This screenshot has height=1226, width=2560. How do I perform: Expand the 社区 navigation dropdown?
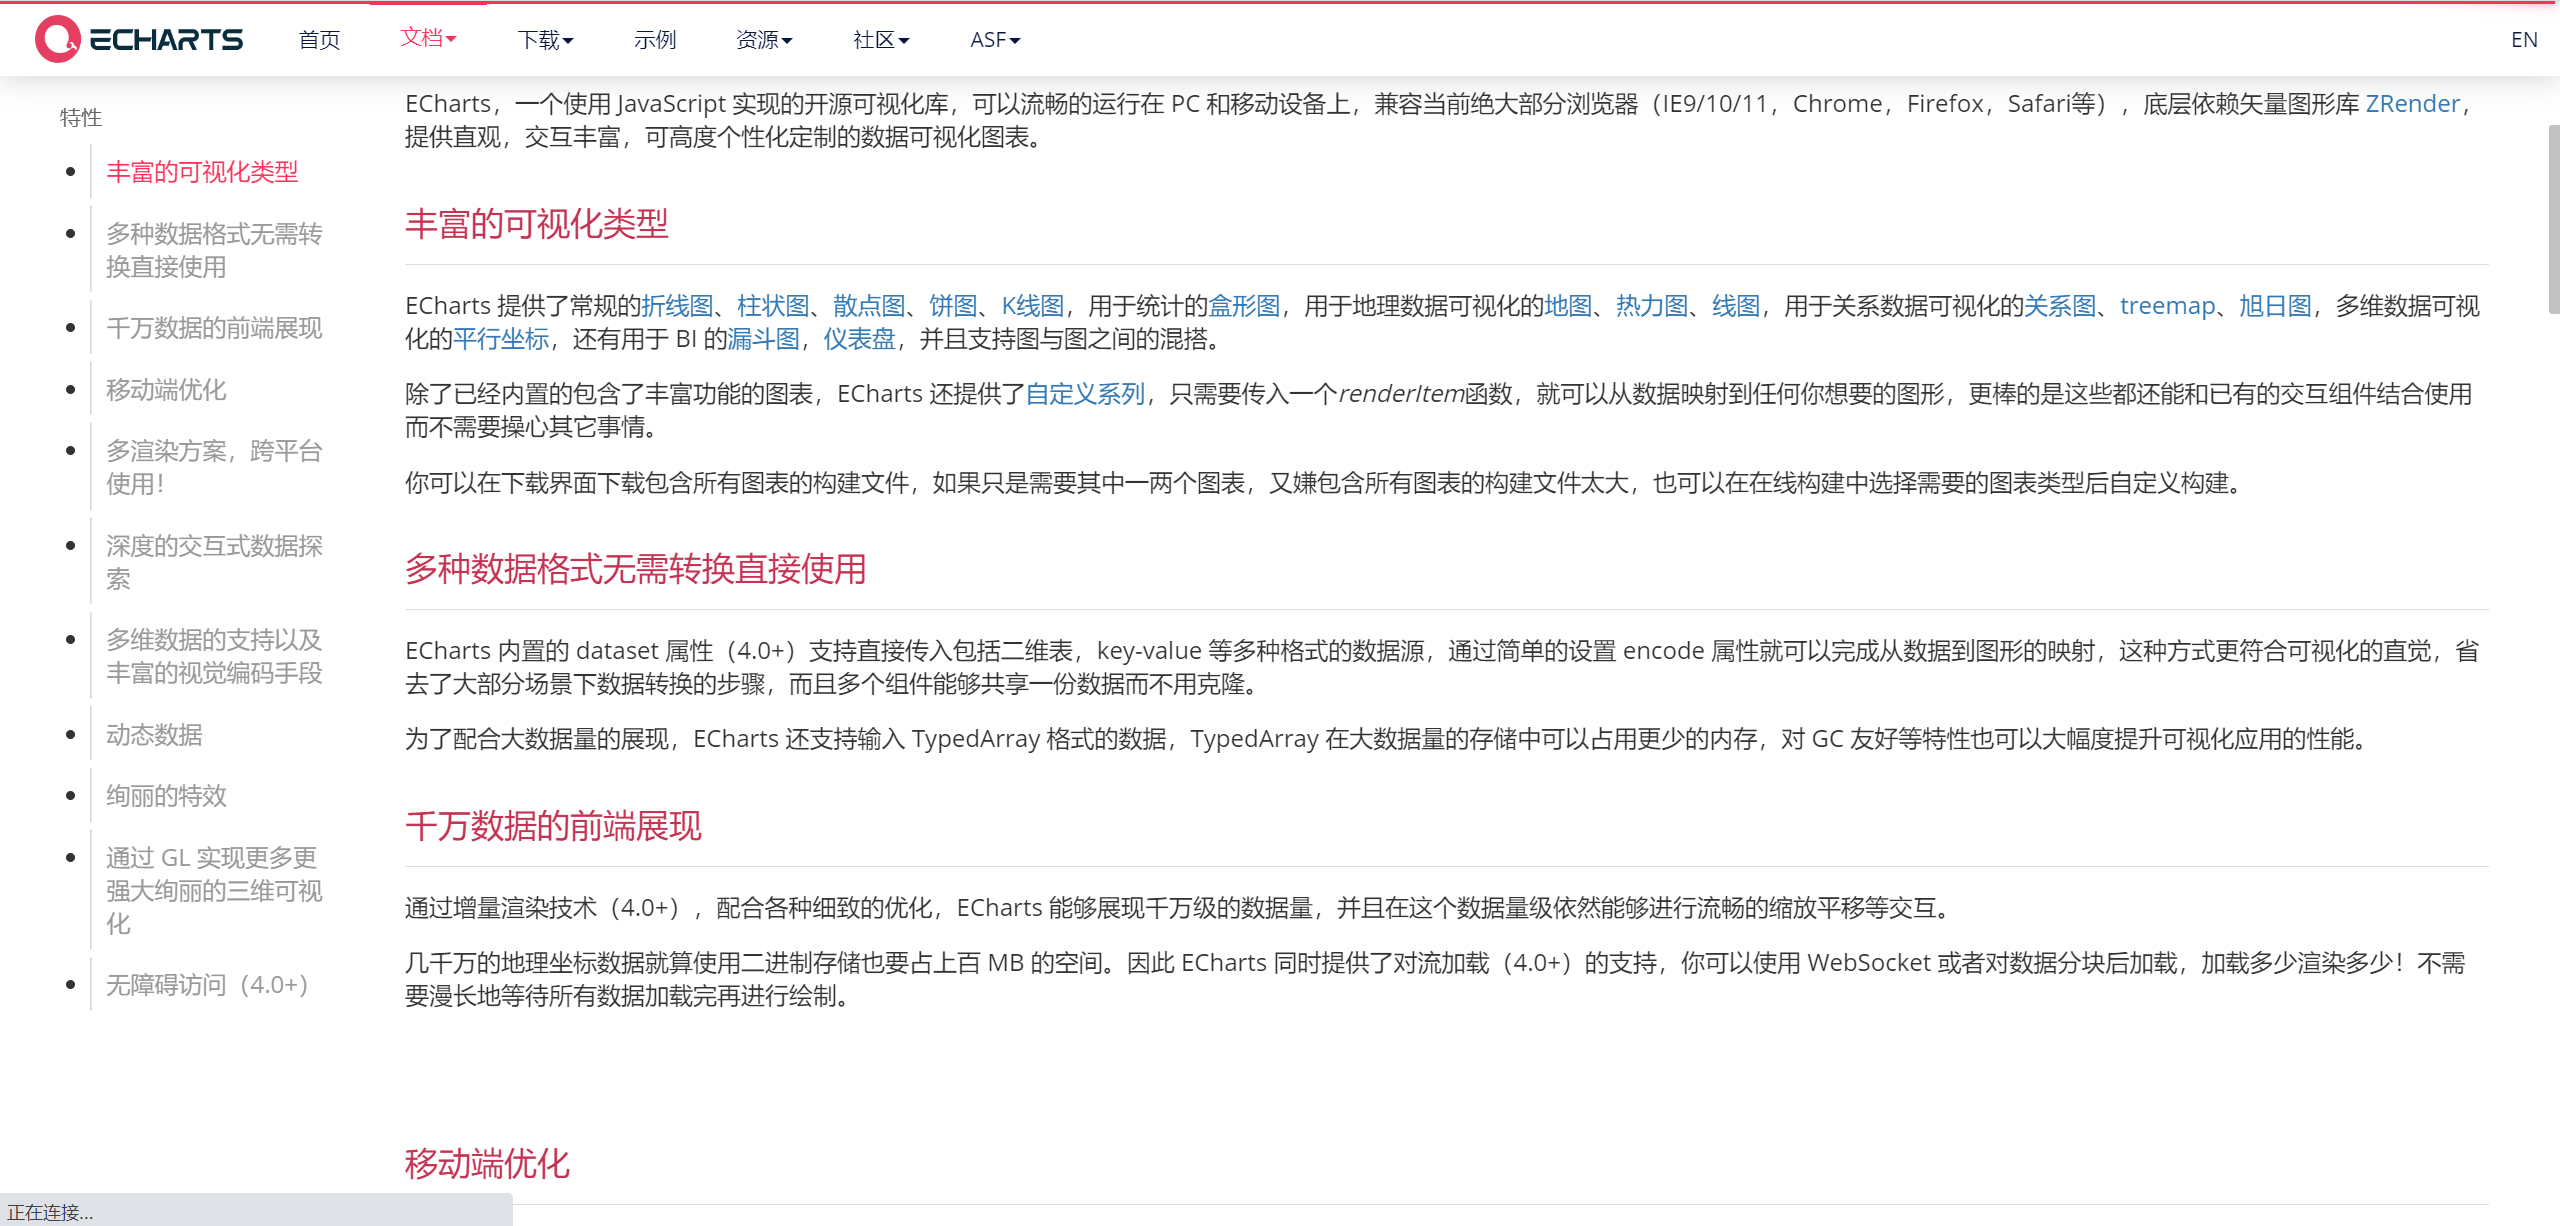[880, 40]
